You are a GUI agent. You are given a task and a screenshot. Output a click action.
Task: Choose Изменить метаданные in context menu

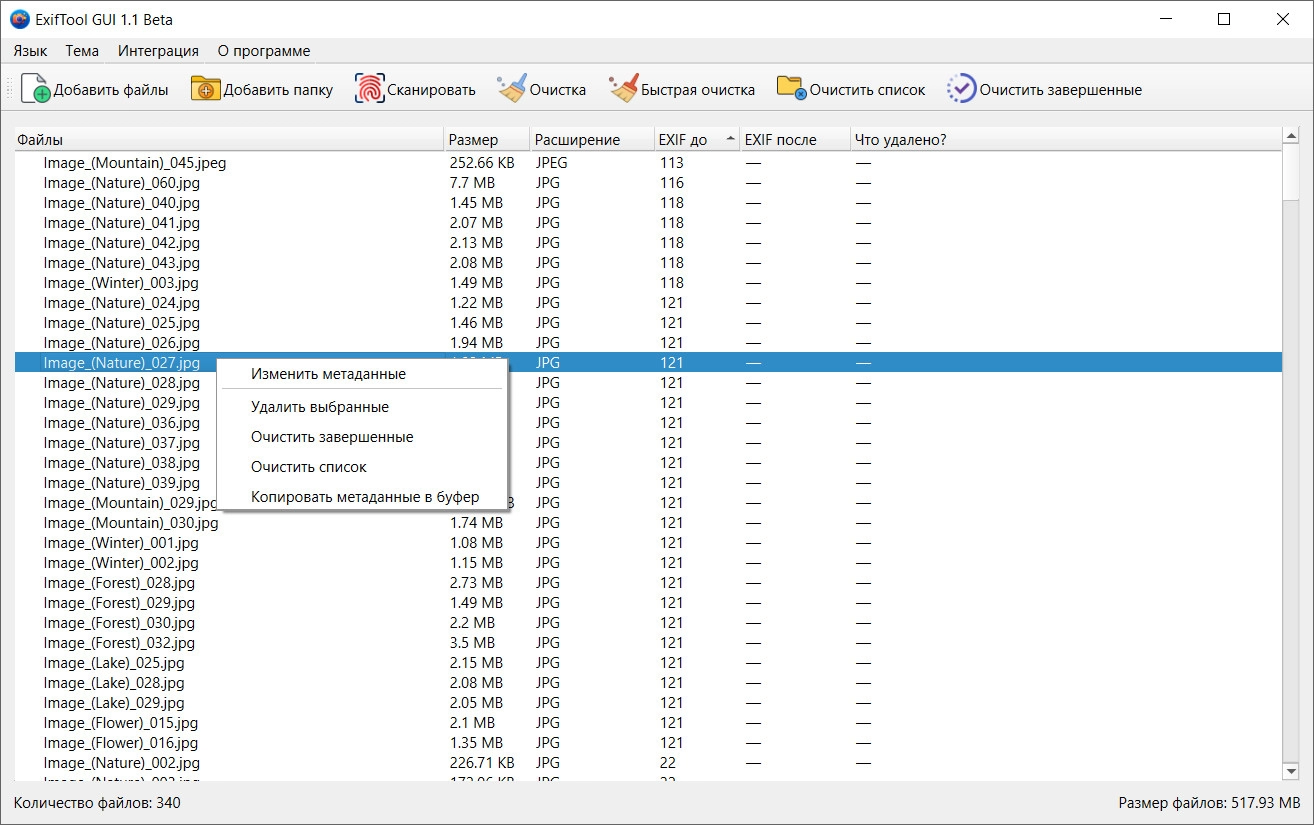tap(328, 374)
